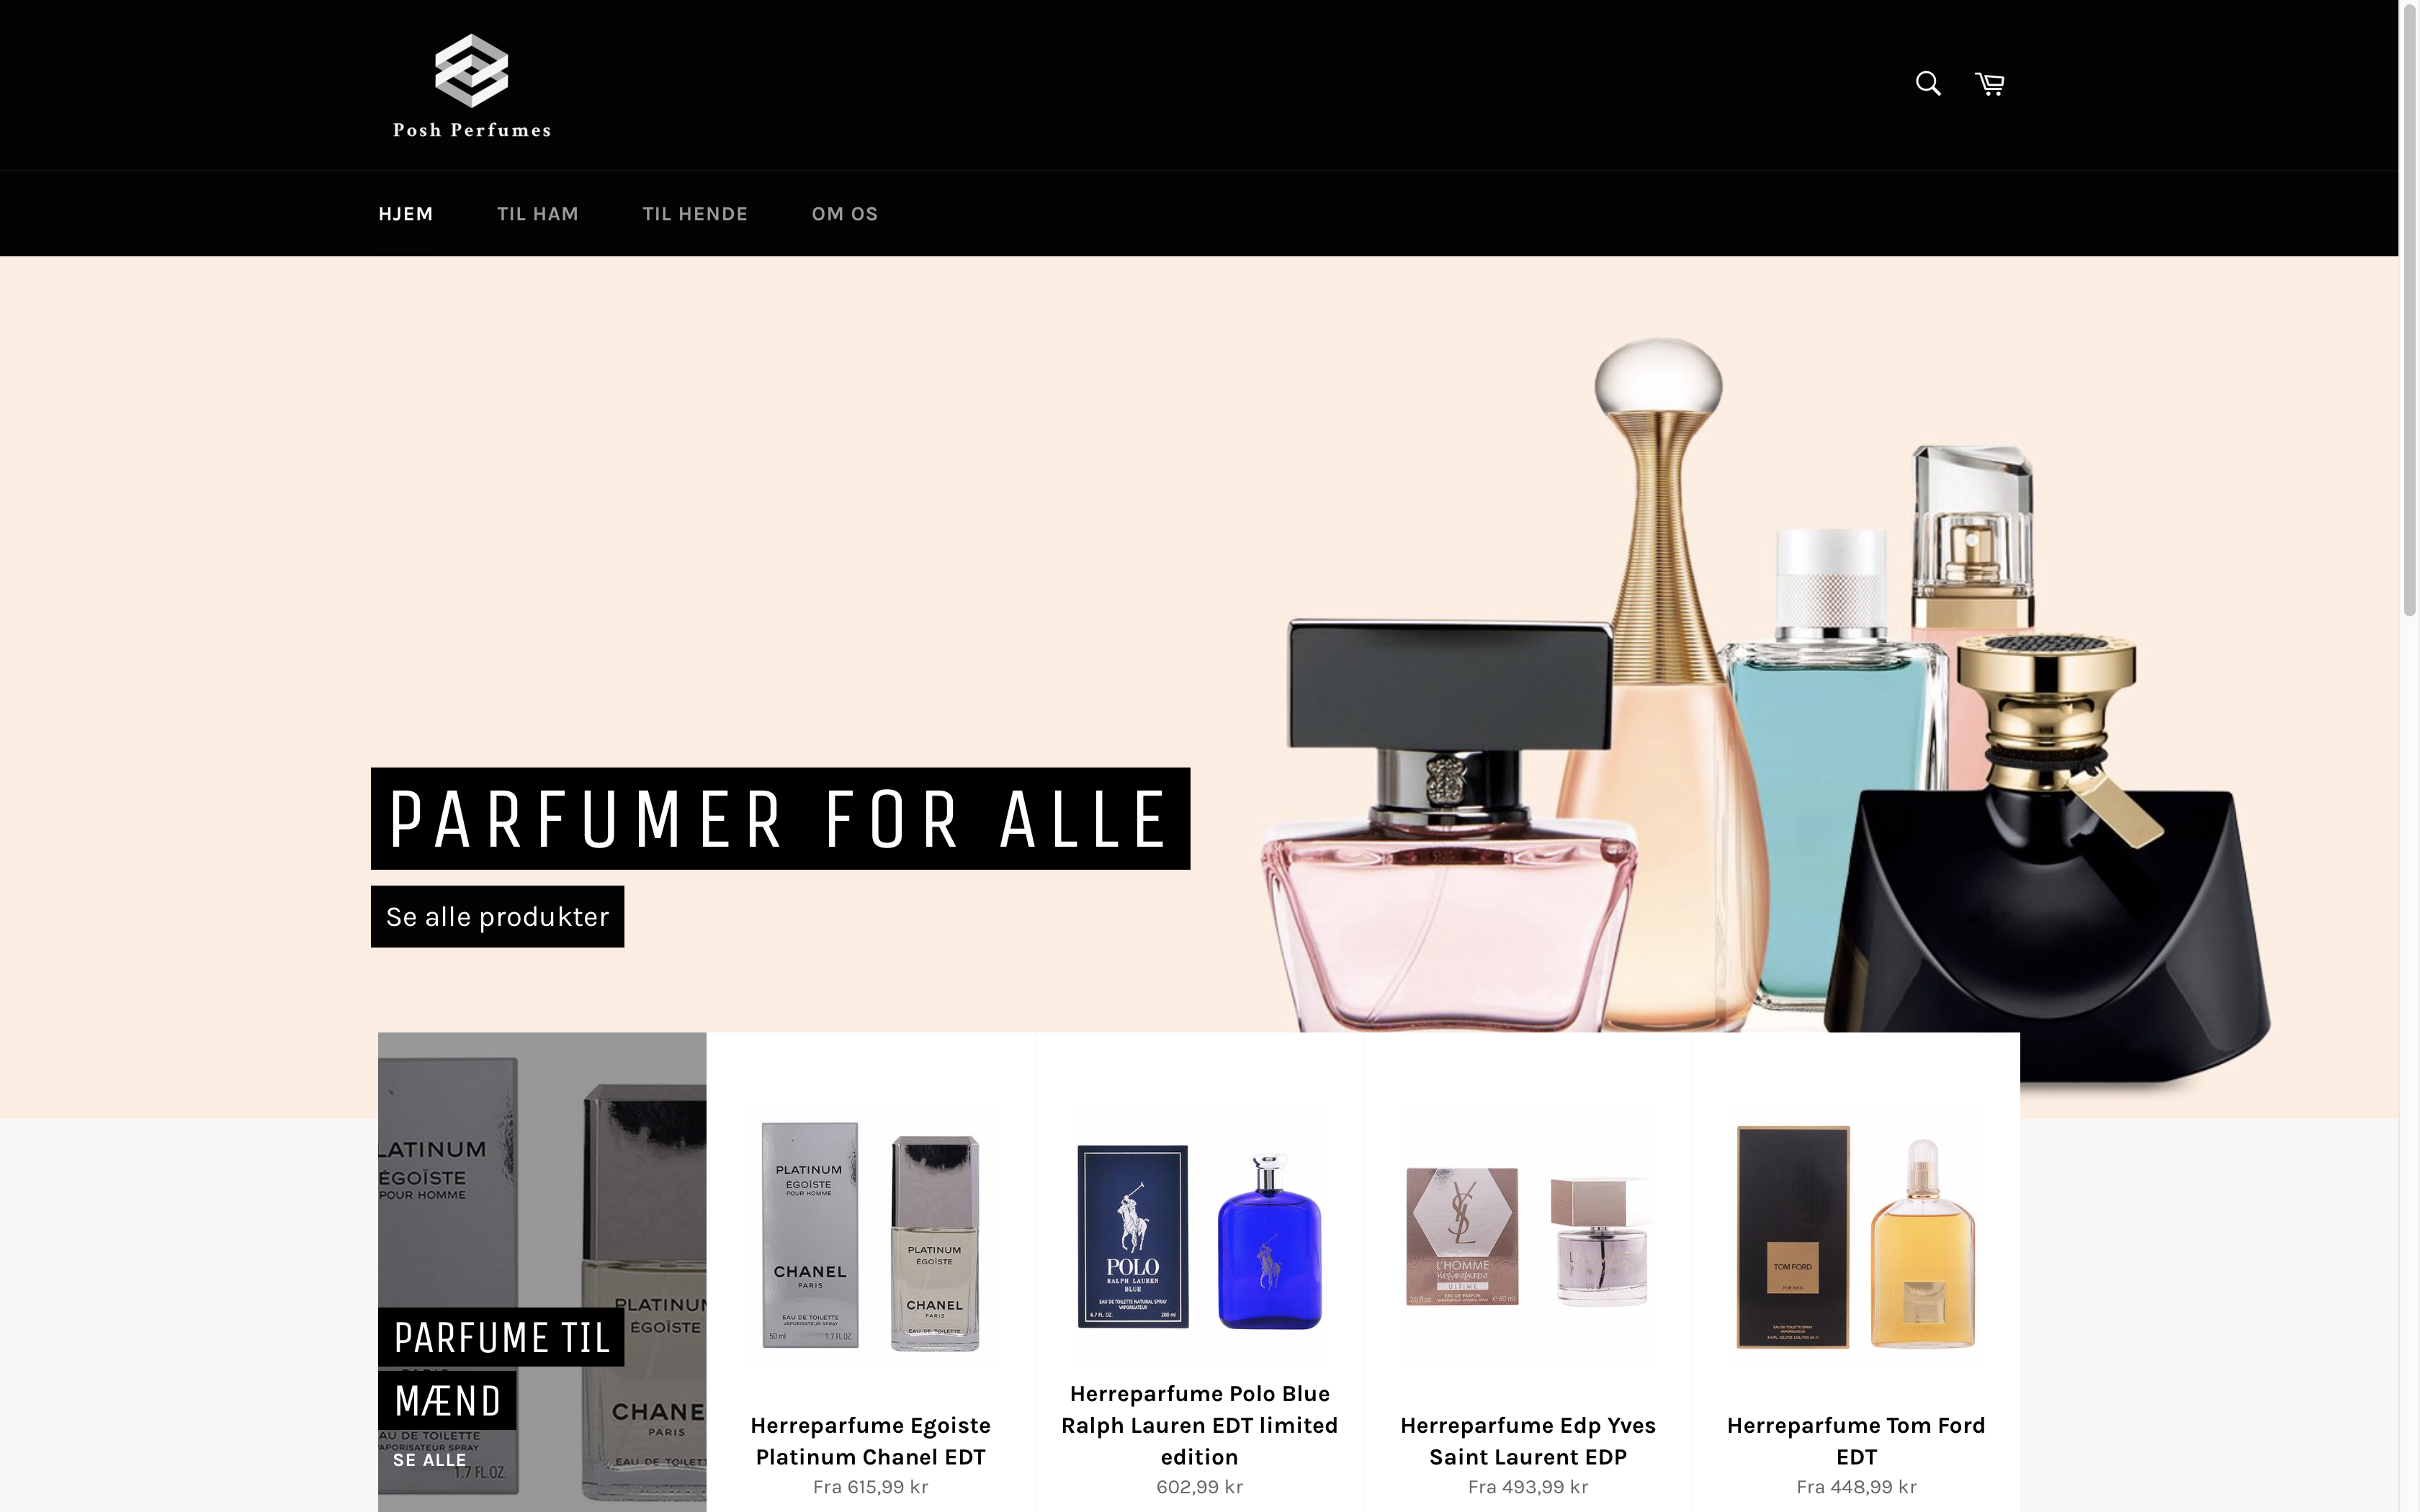The image size is (2420, 1512).
Task: Open the TIL HENDE menu item
Action: (x=695, y=214)
